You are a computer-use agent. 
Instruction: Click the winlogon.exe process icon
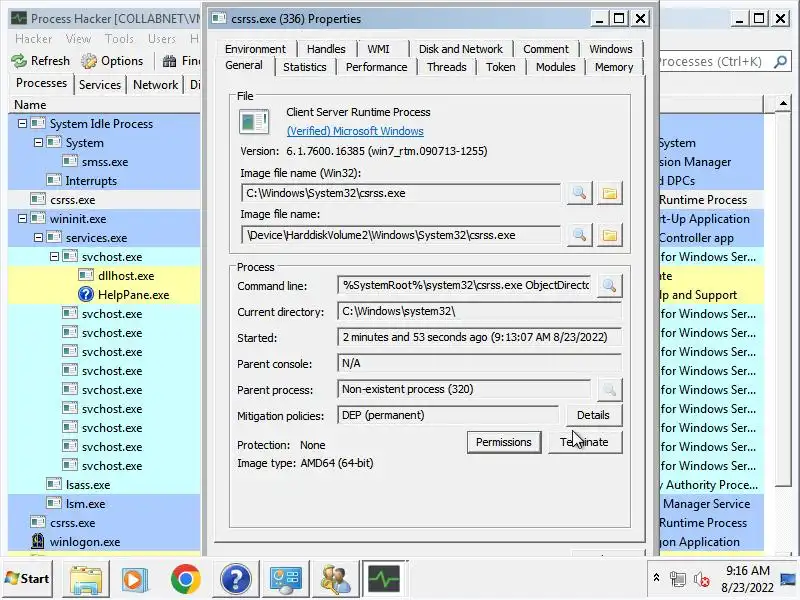click(38, 541)
